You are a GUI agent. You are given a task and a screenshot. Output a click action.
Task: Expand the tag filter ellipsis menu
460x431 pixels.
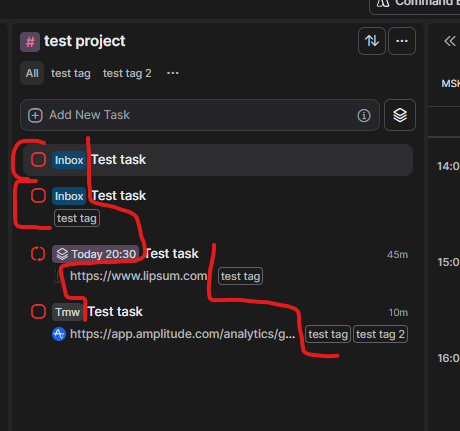click(x=173, y=73)
